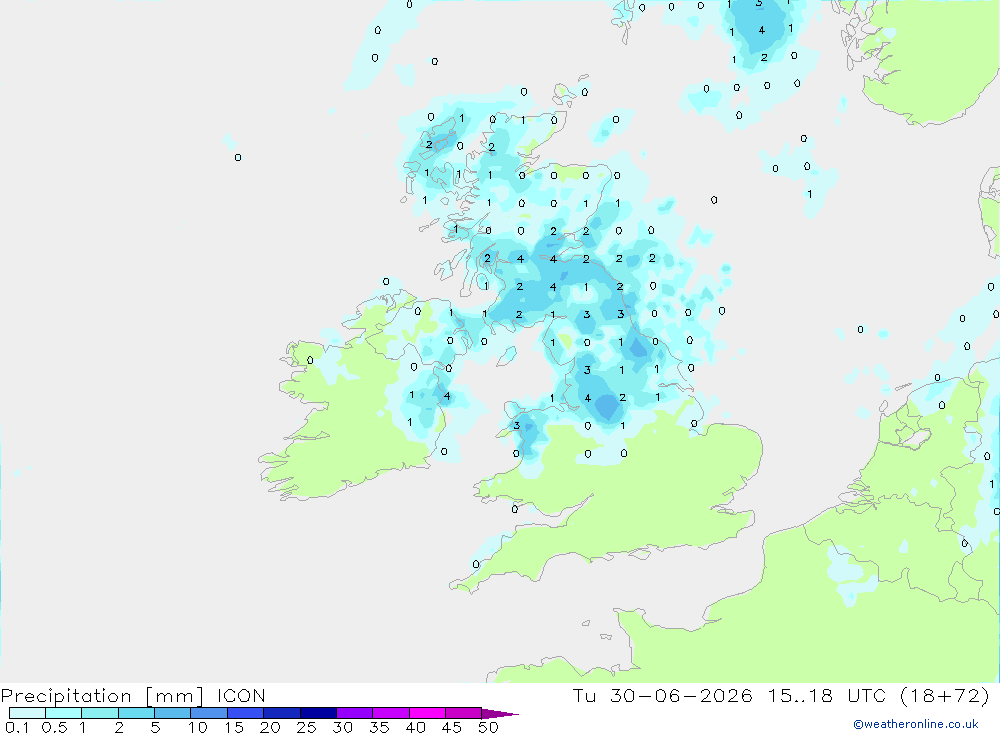The height and width of the screenshot is (733, 1000).
Task: Click the 20–25 mm dark blue legend swatch
Action: tap(282, 713)
